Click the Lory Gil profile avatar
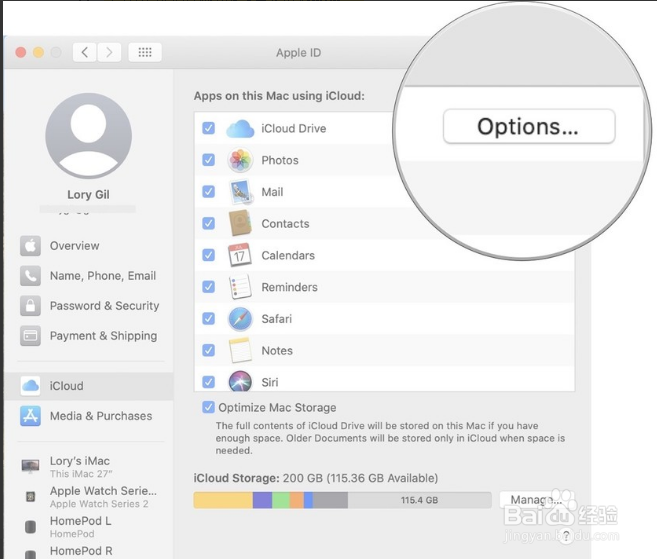 [x=88, y=136]
